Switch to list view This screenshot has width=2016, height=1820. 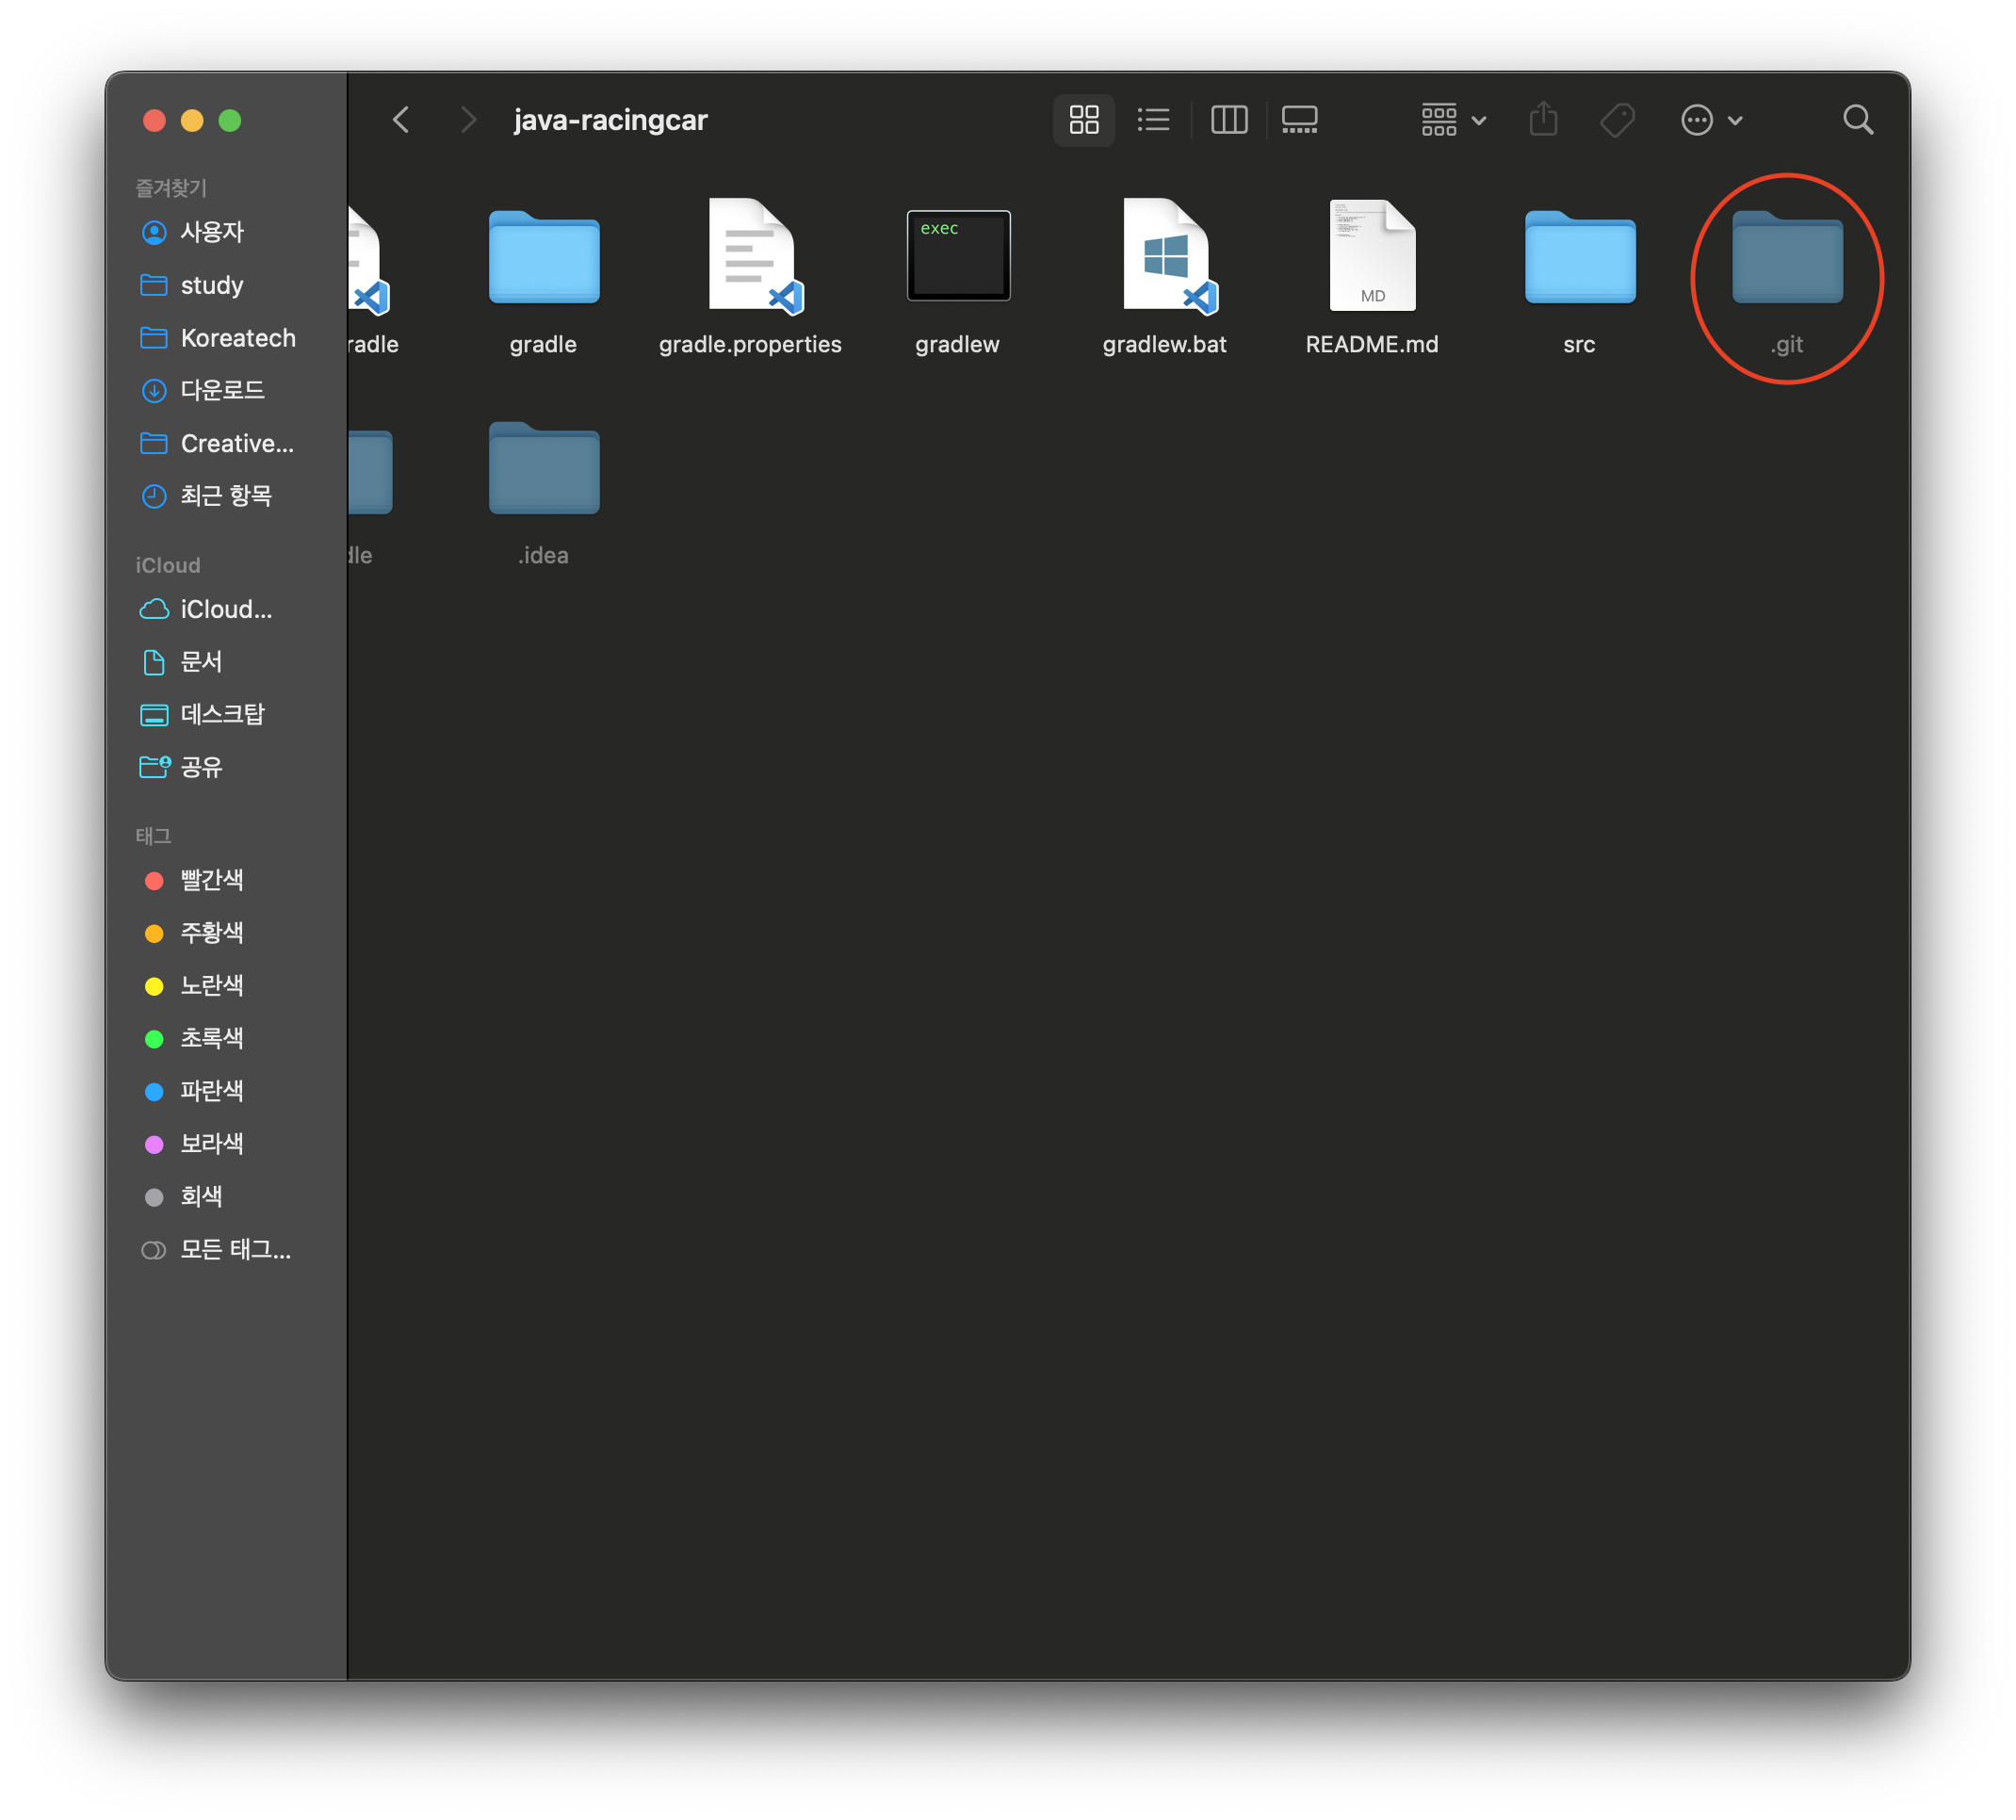[x=1153, y=120]
